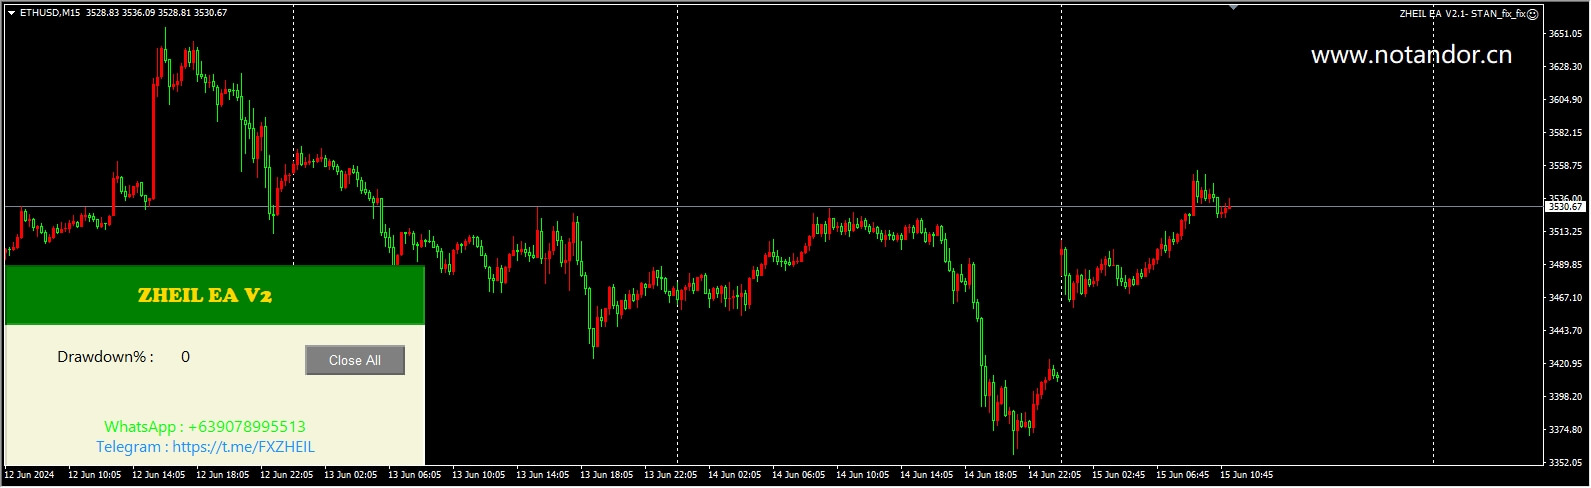Viewport: 1591px width, 488px height.
Task: Click the 14 Jun 22:05 time label
Action: [x=1054, y=475]
